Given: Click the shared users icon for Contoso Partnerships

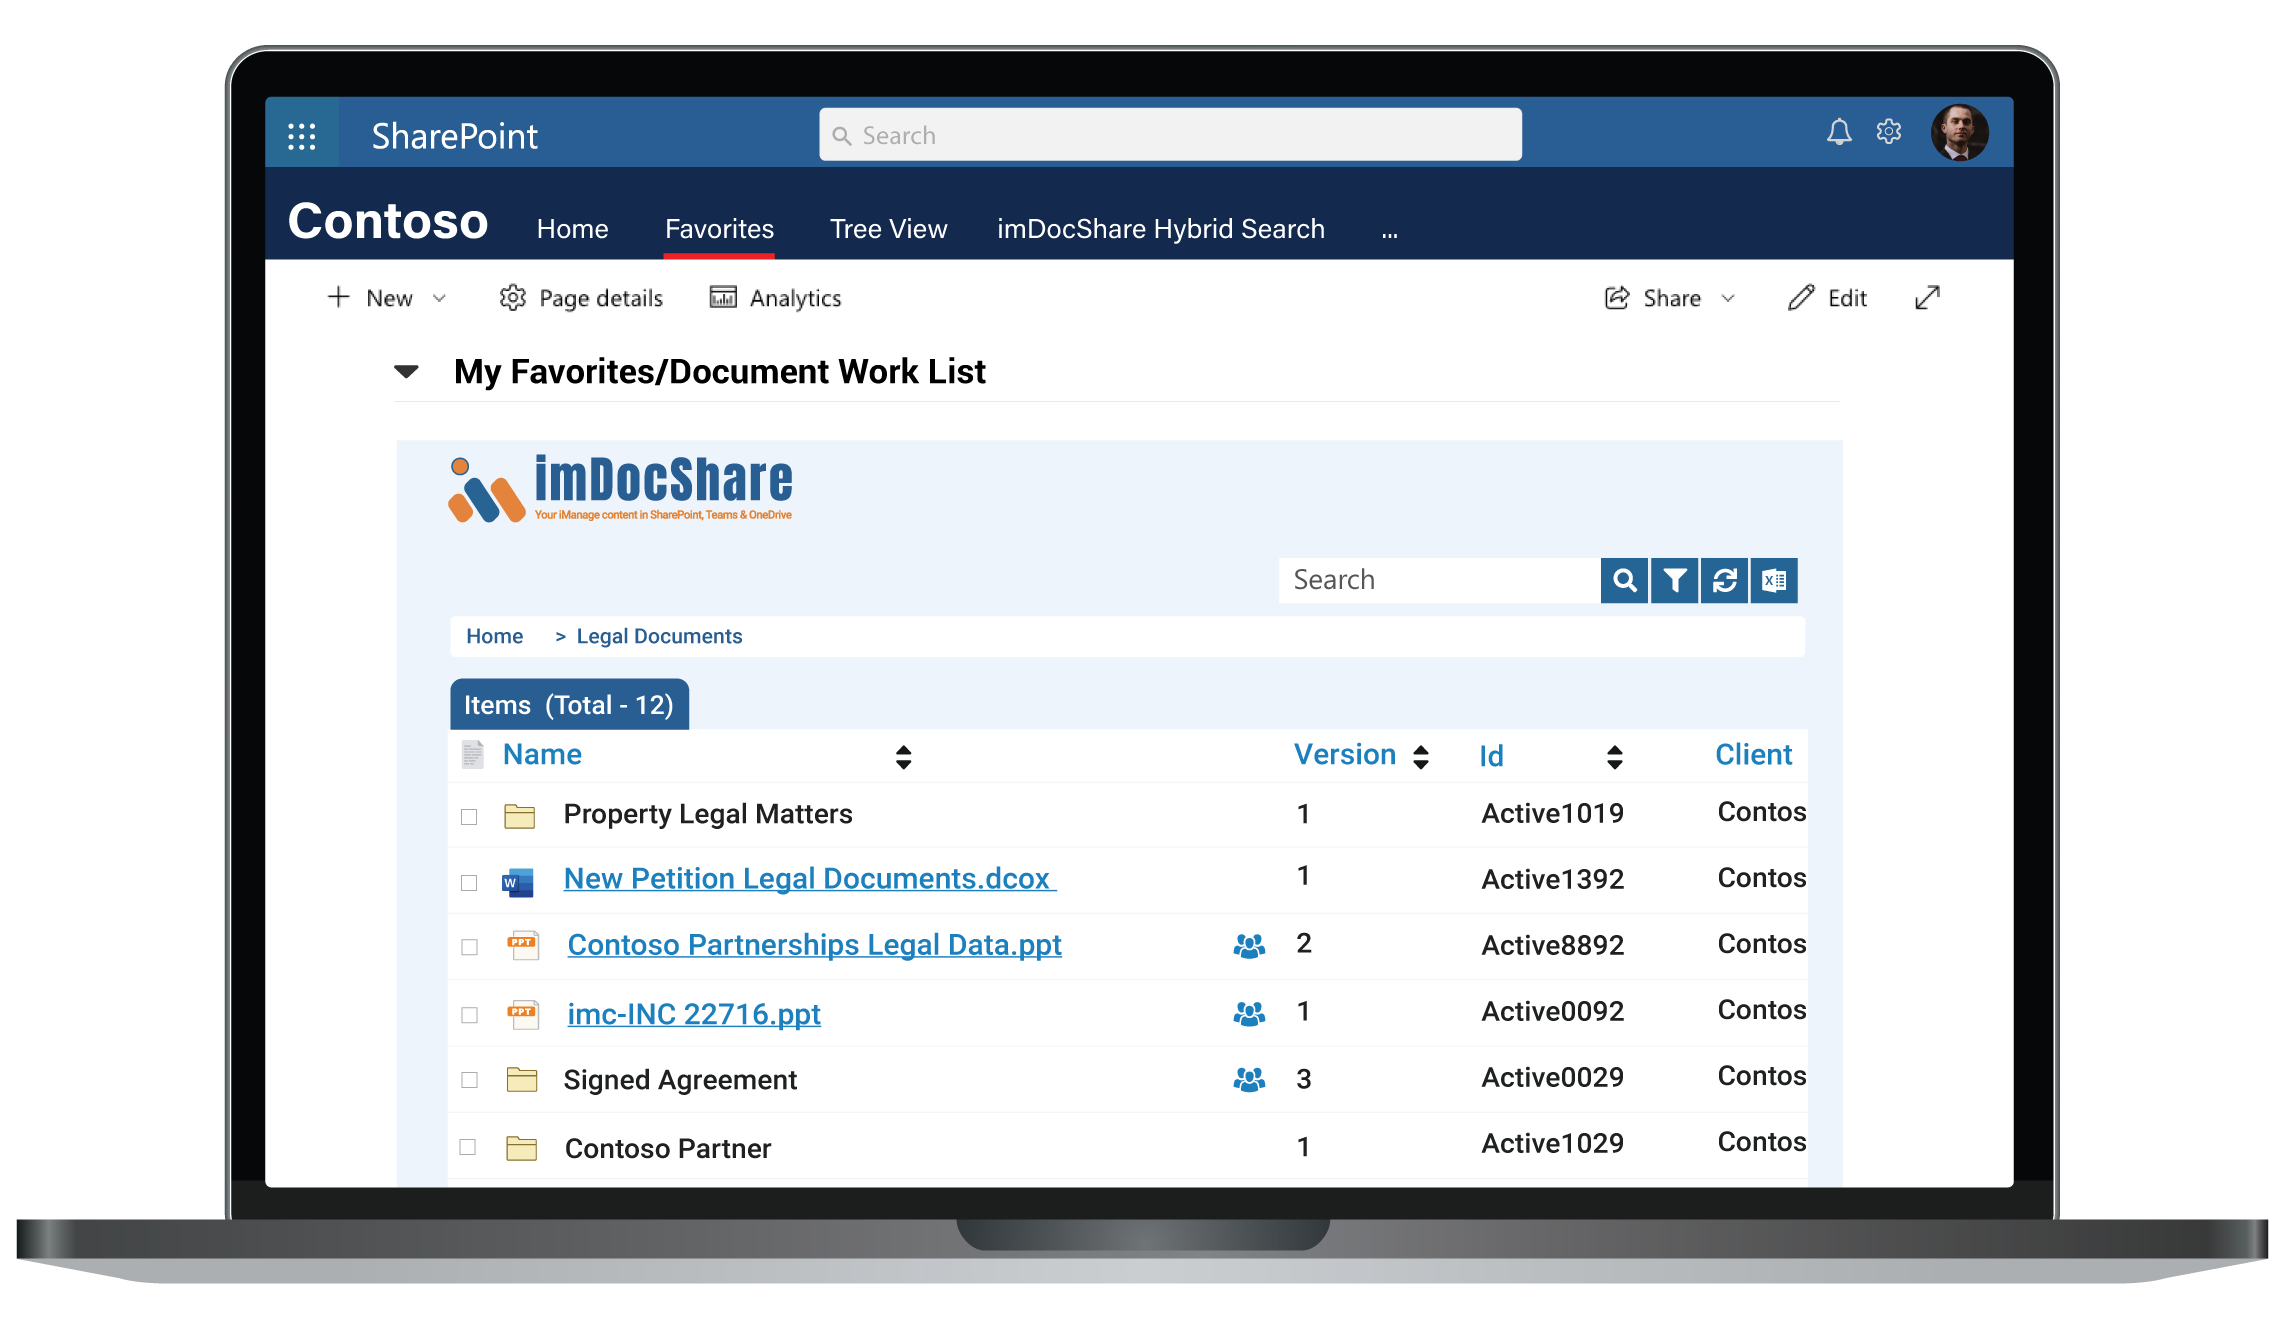Looking at the screenshot, I should point(1249,945).
